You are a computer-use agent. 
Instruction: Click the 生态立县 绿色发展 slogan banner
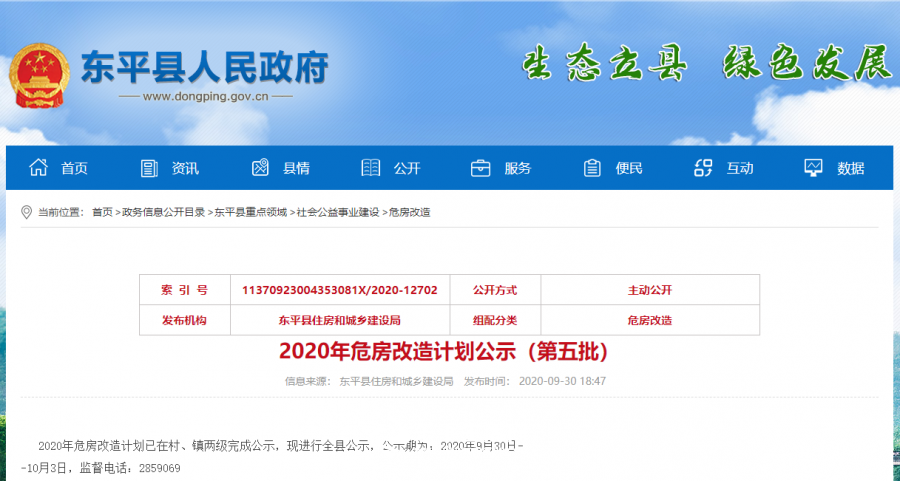pyautogui.click(x=706, y=62)
